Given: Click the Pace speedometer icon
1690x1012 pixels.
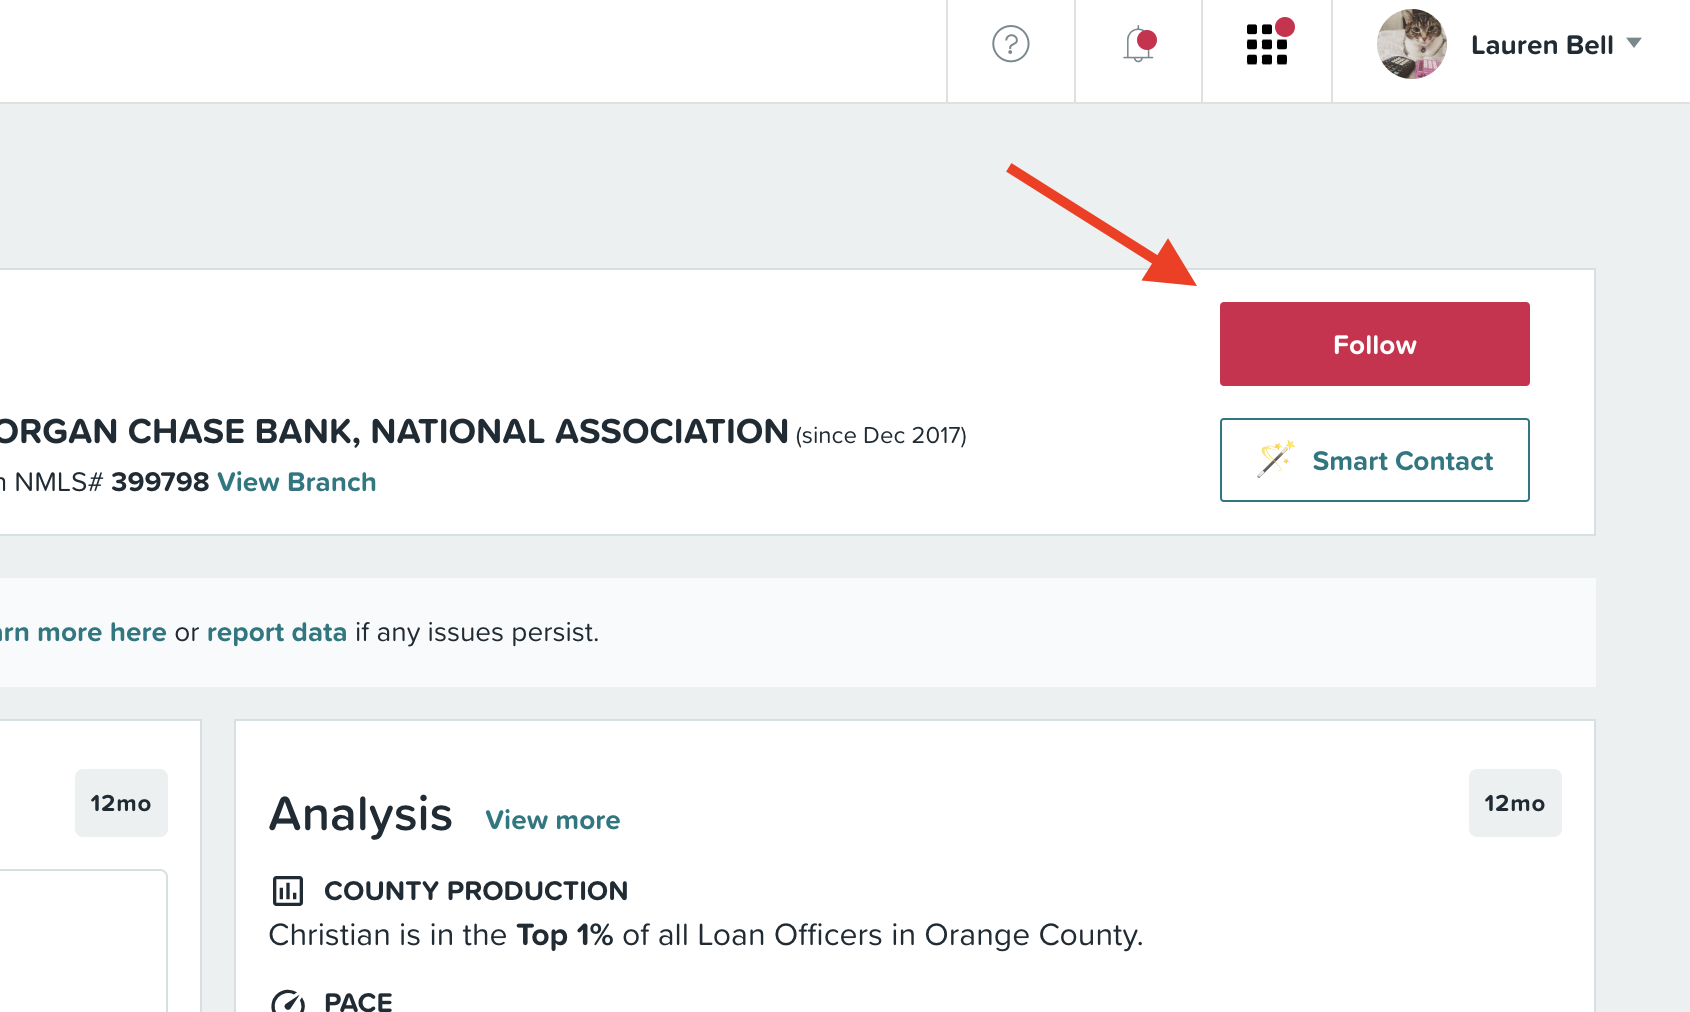Looking at the screenshot, I should click(288, 1001).
